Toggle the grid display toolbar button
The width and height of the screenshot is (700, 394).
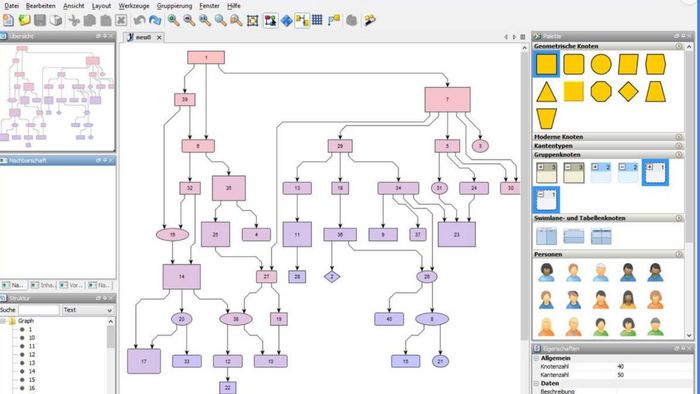[x=317, y=20]
